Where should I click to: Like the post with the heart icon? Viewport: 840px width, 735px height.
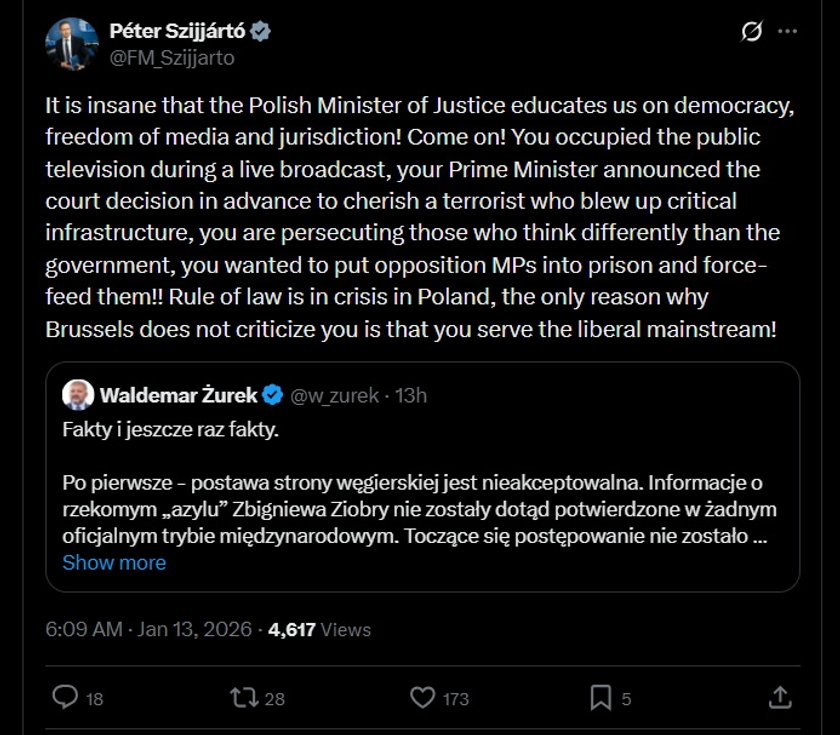(424, 697)
